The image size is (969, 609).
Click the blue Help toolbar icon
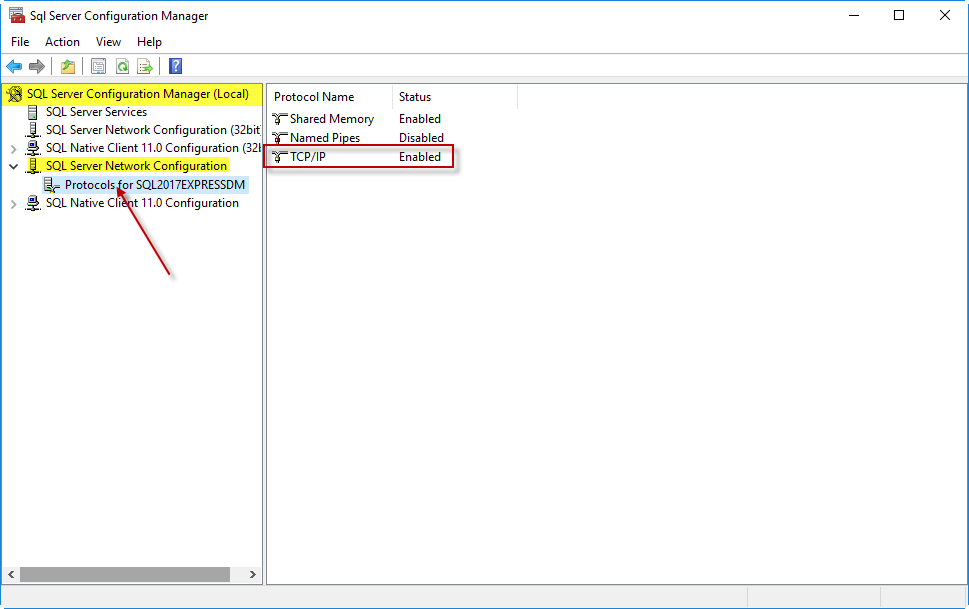pyautogui.click(x=176, y=66)
